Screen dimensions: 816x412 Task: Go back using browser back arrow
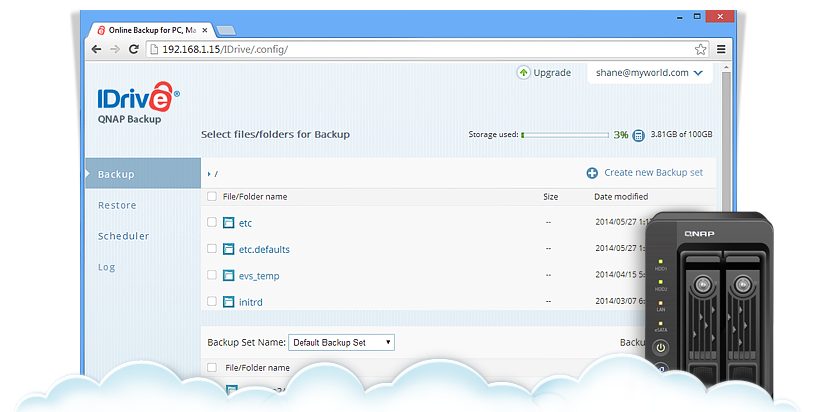click(96, 49)
